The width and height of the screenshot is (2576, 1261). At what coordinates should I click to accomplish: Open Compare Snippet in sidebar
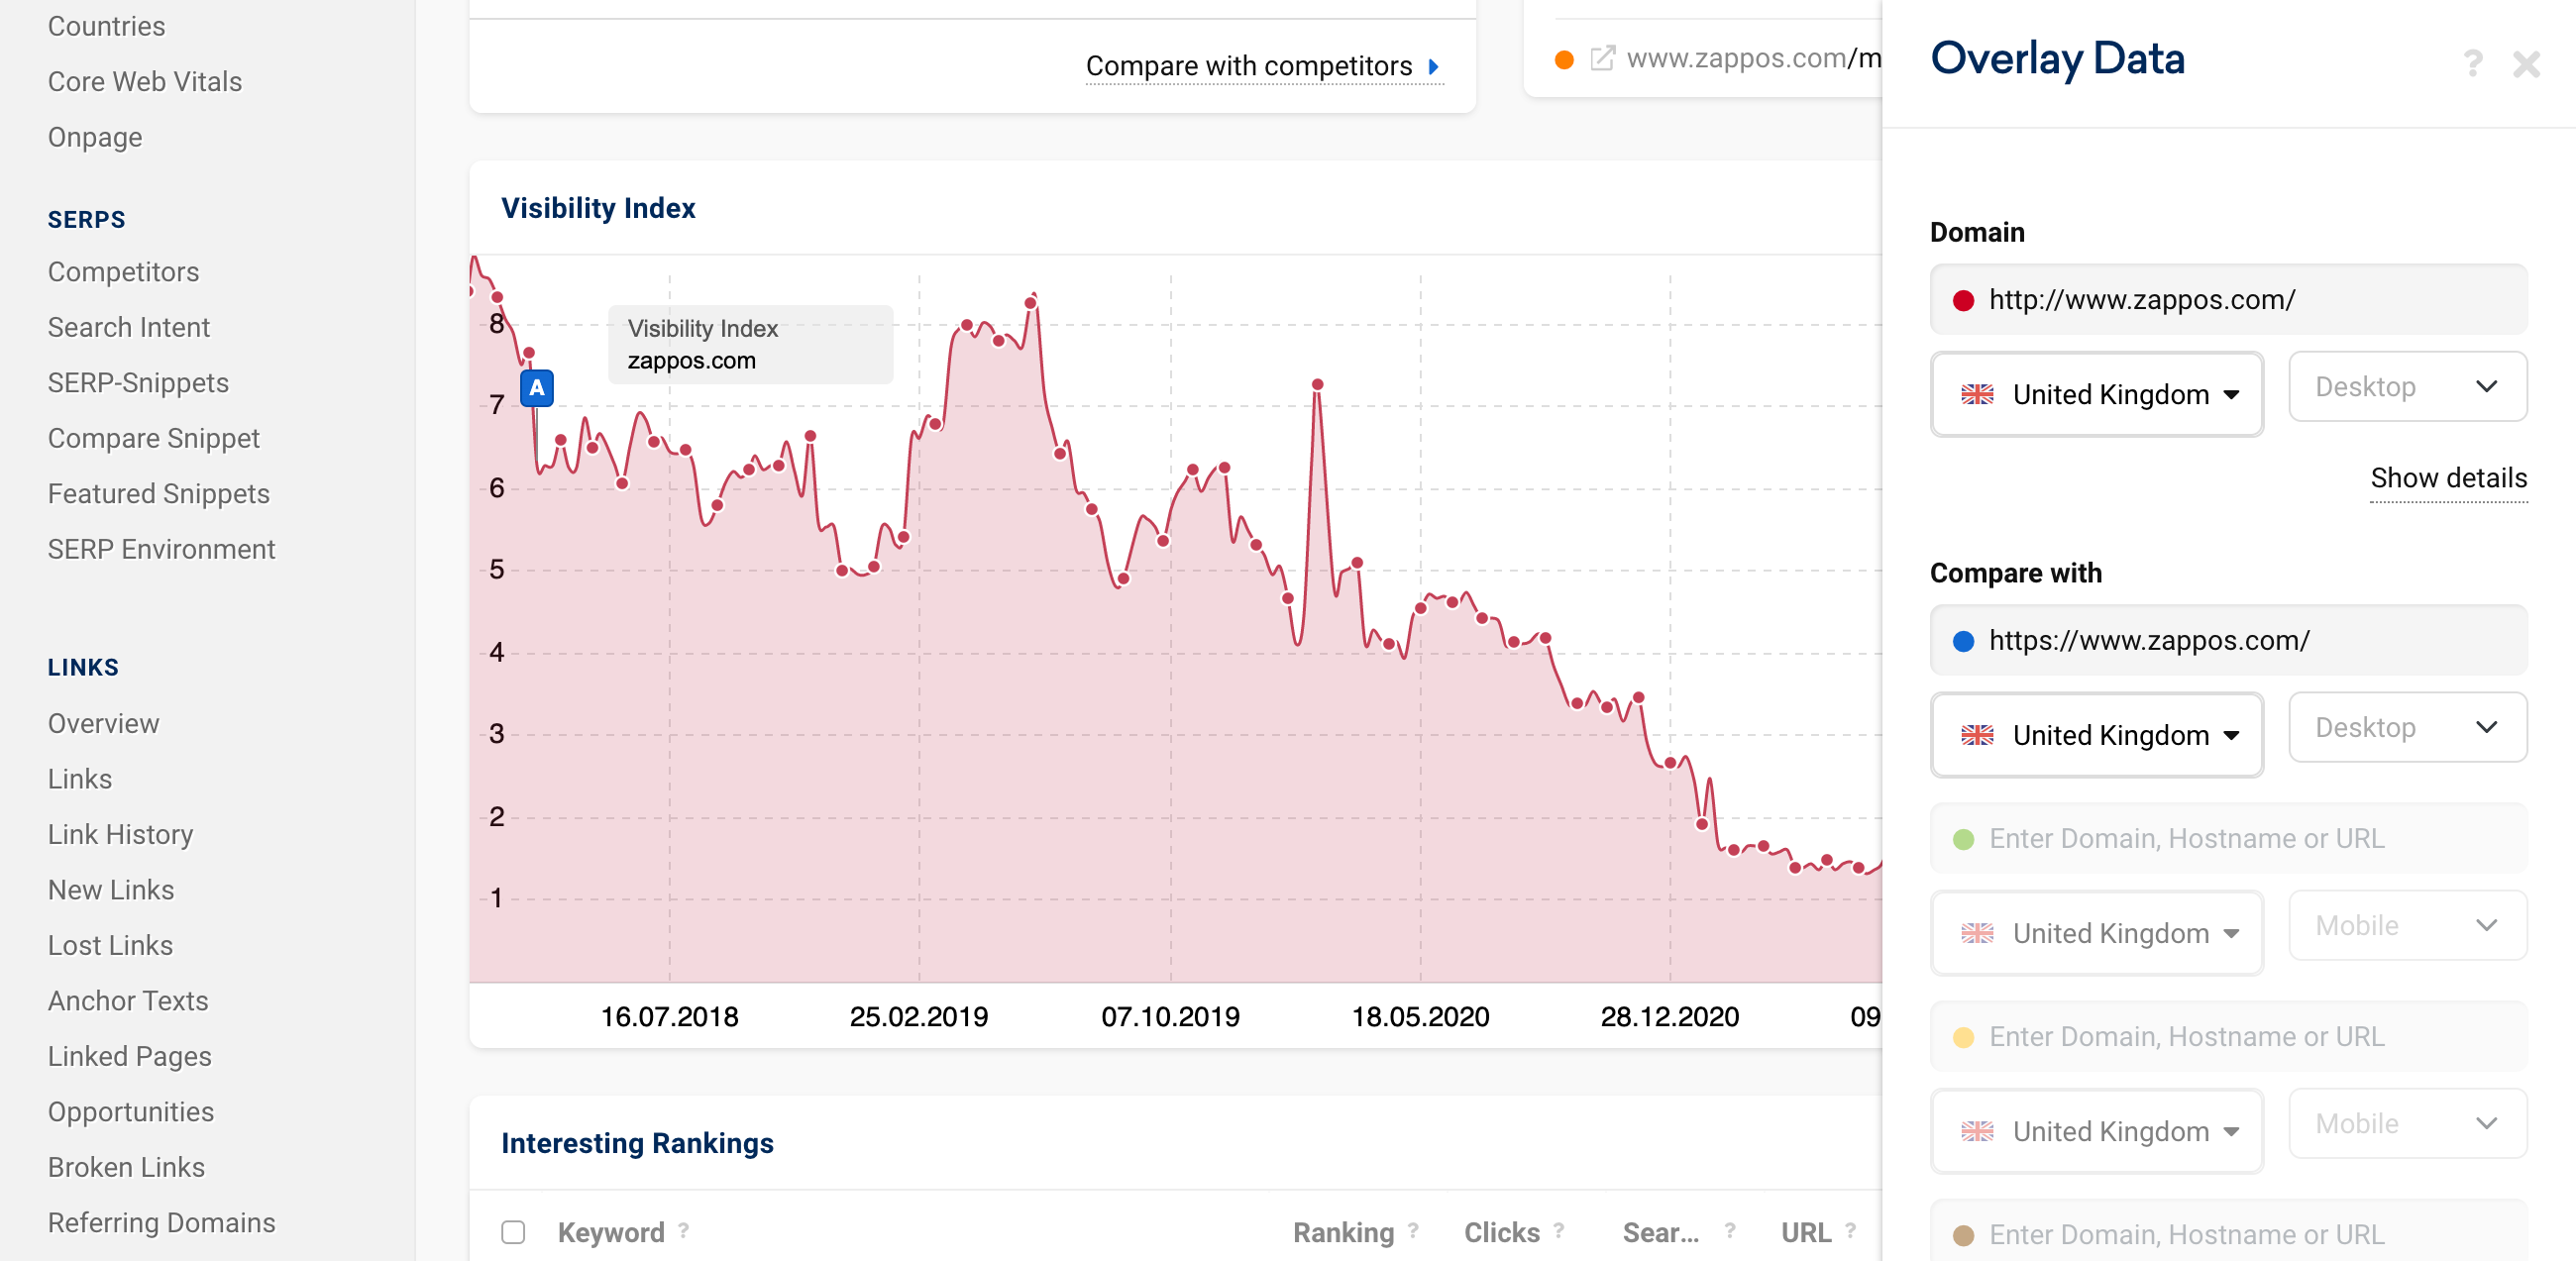click(x=154, y=439)
